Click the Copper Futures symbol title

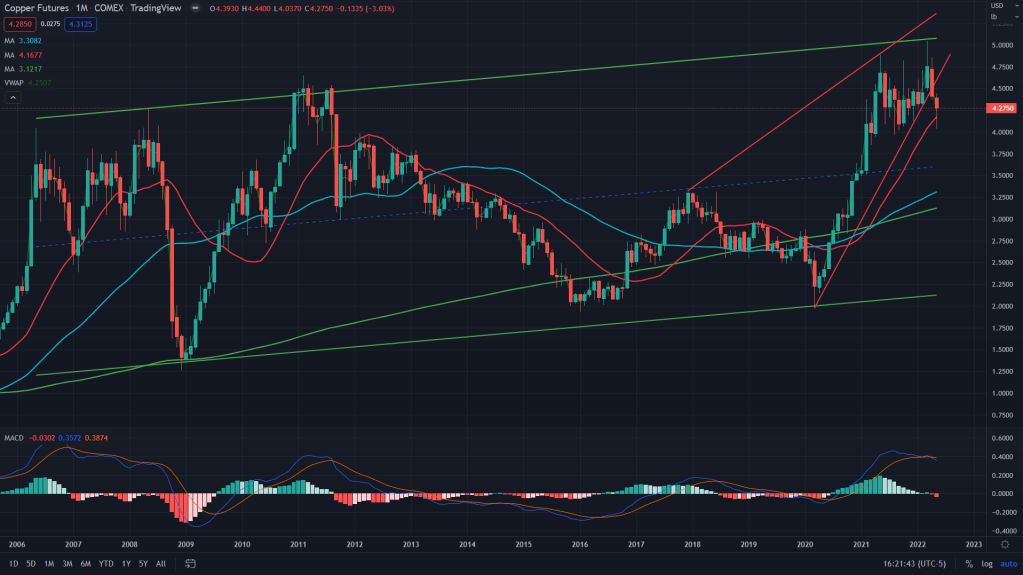tap(36, 7)
